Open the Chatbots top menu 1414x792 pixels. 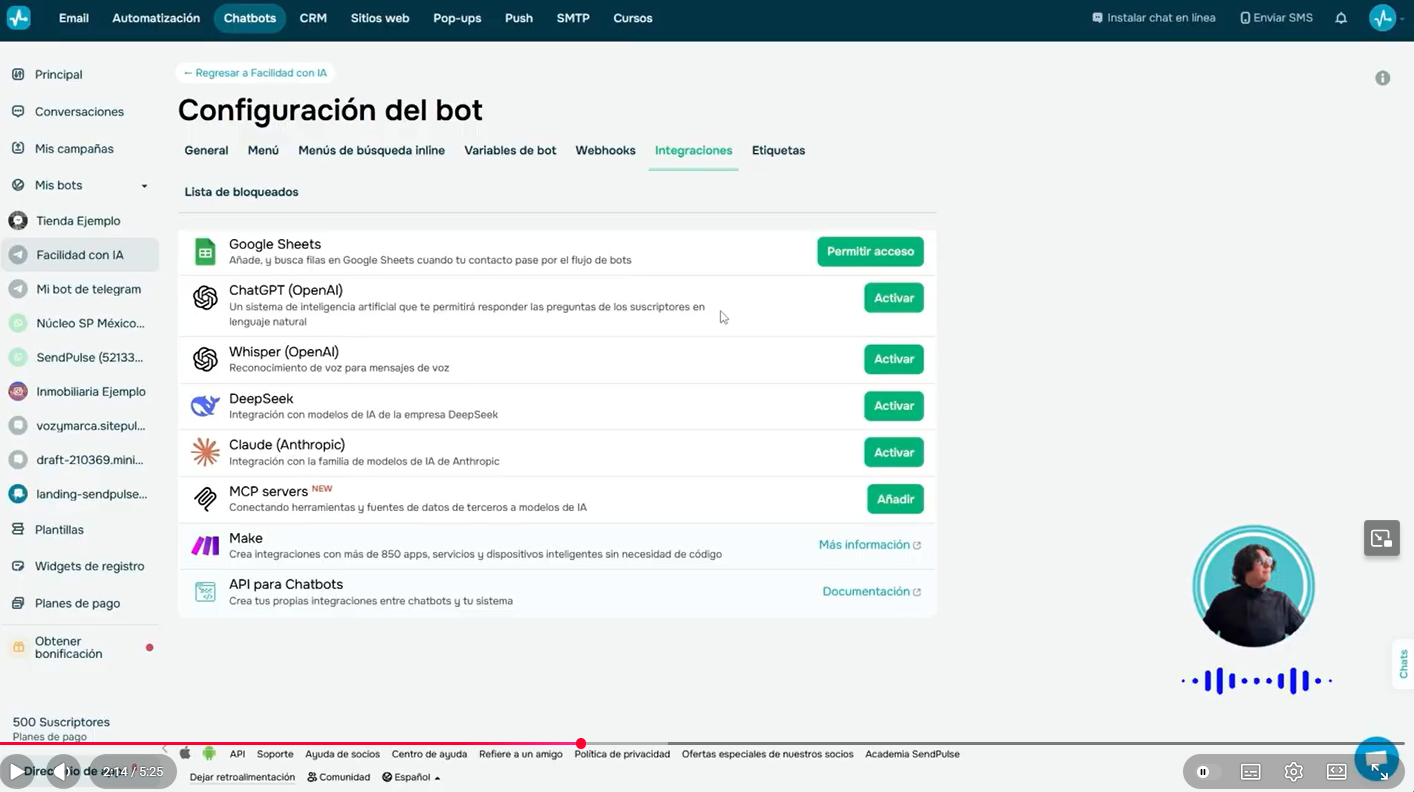(250, 18)
